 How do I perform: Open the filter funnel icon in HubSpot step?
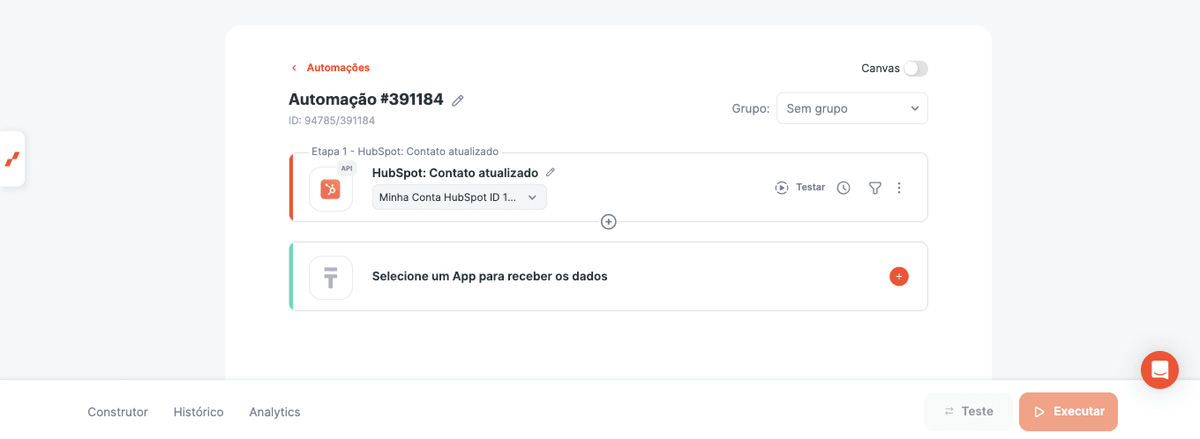[x=875, y=188]
